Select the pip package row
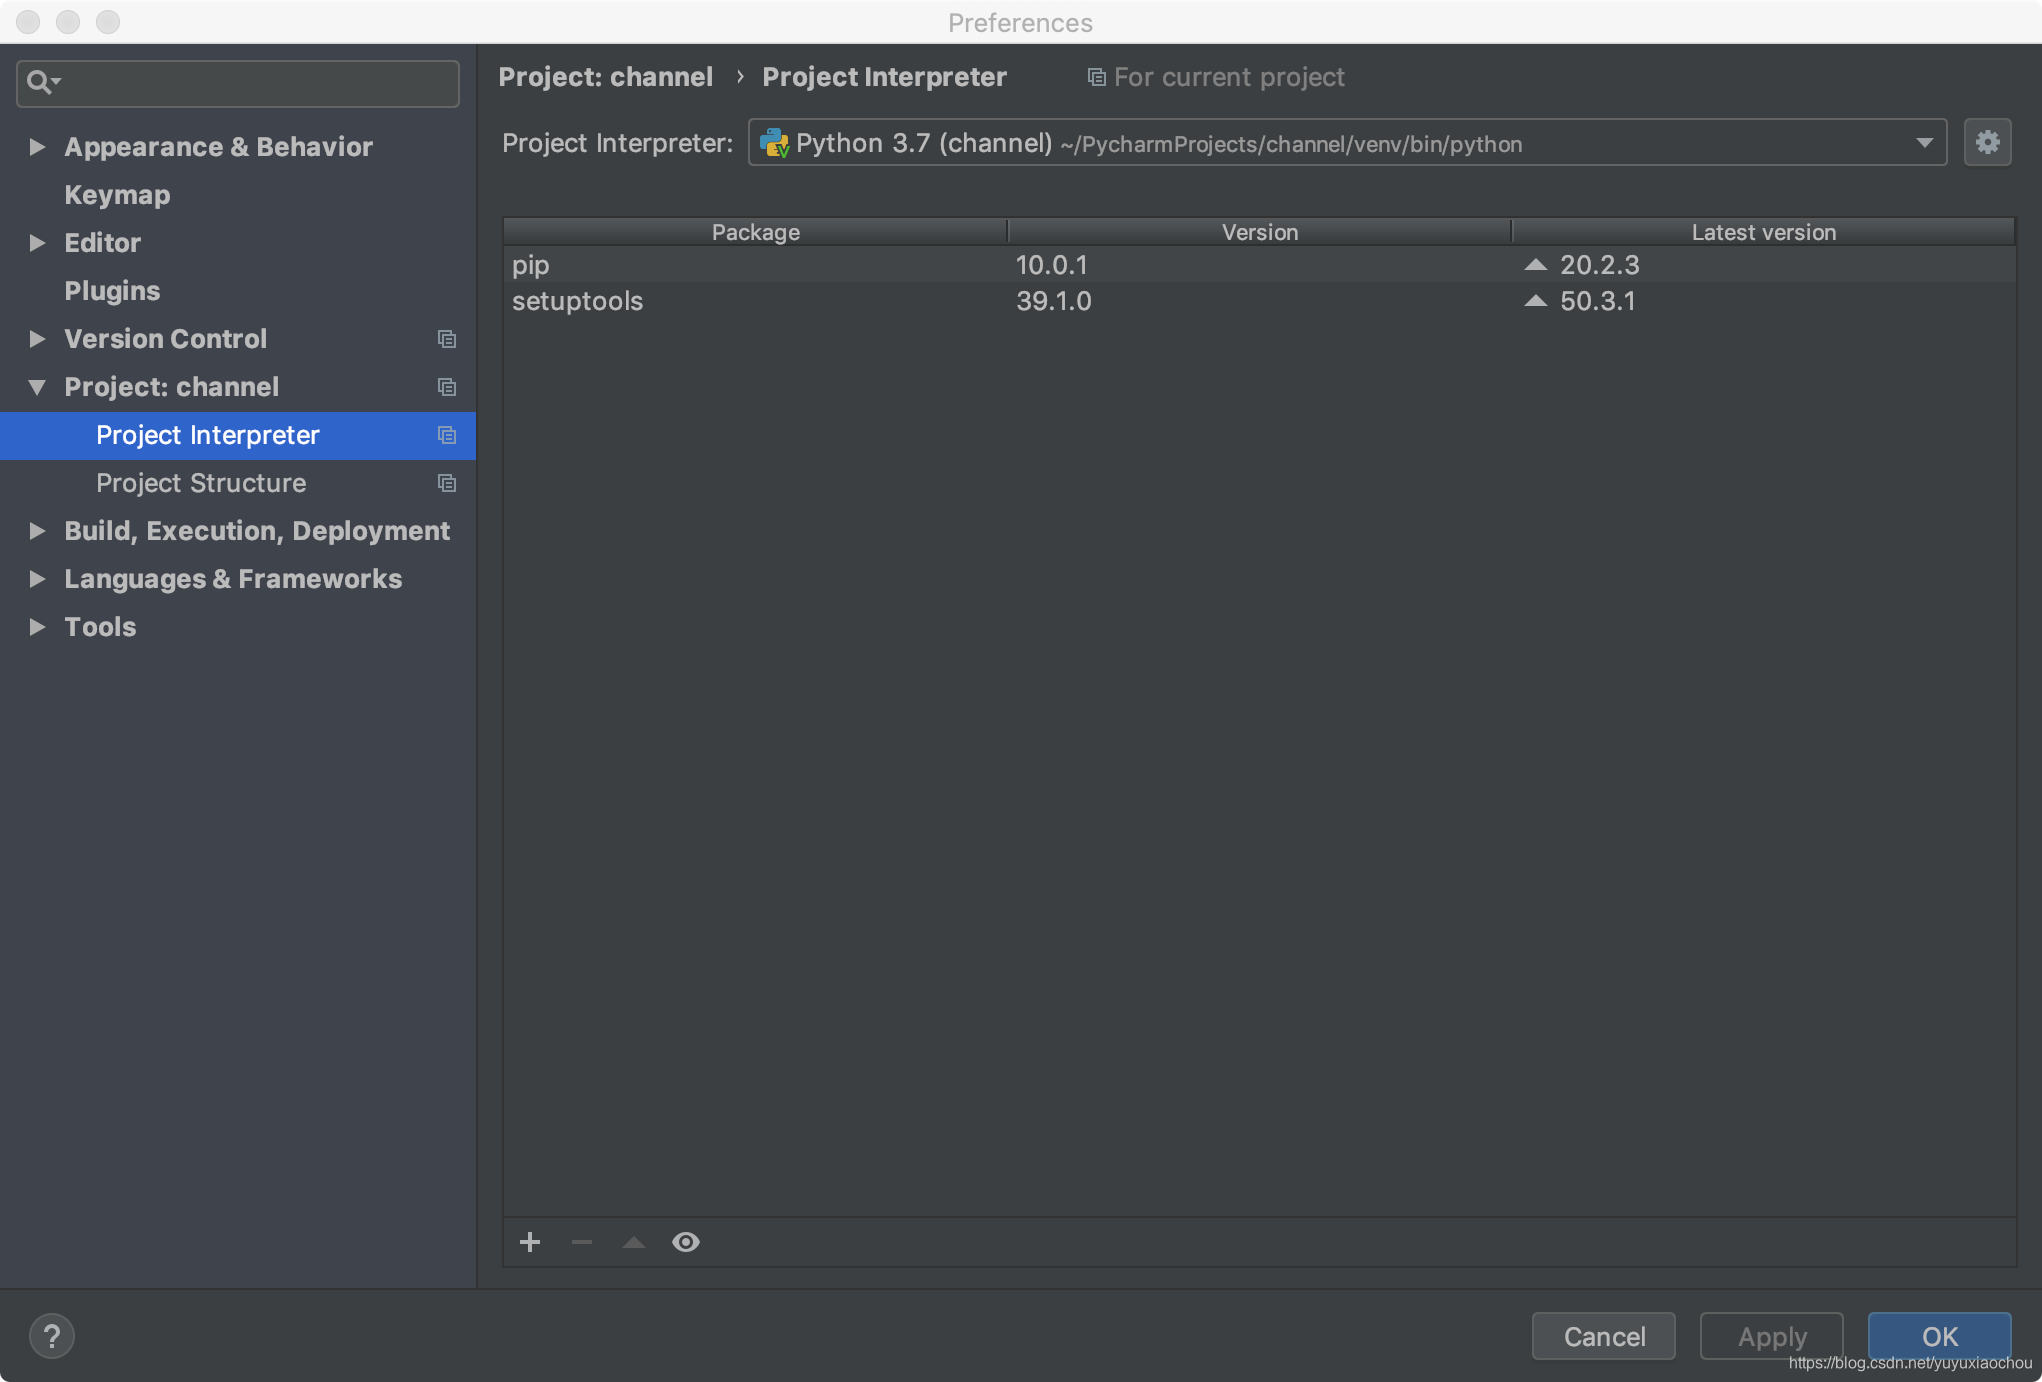 pyautogui.click(x=1257, y=264)
